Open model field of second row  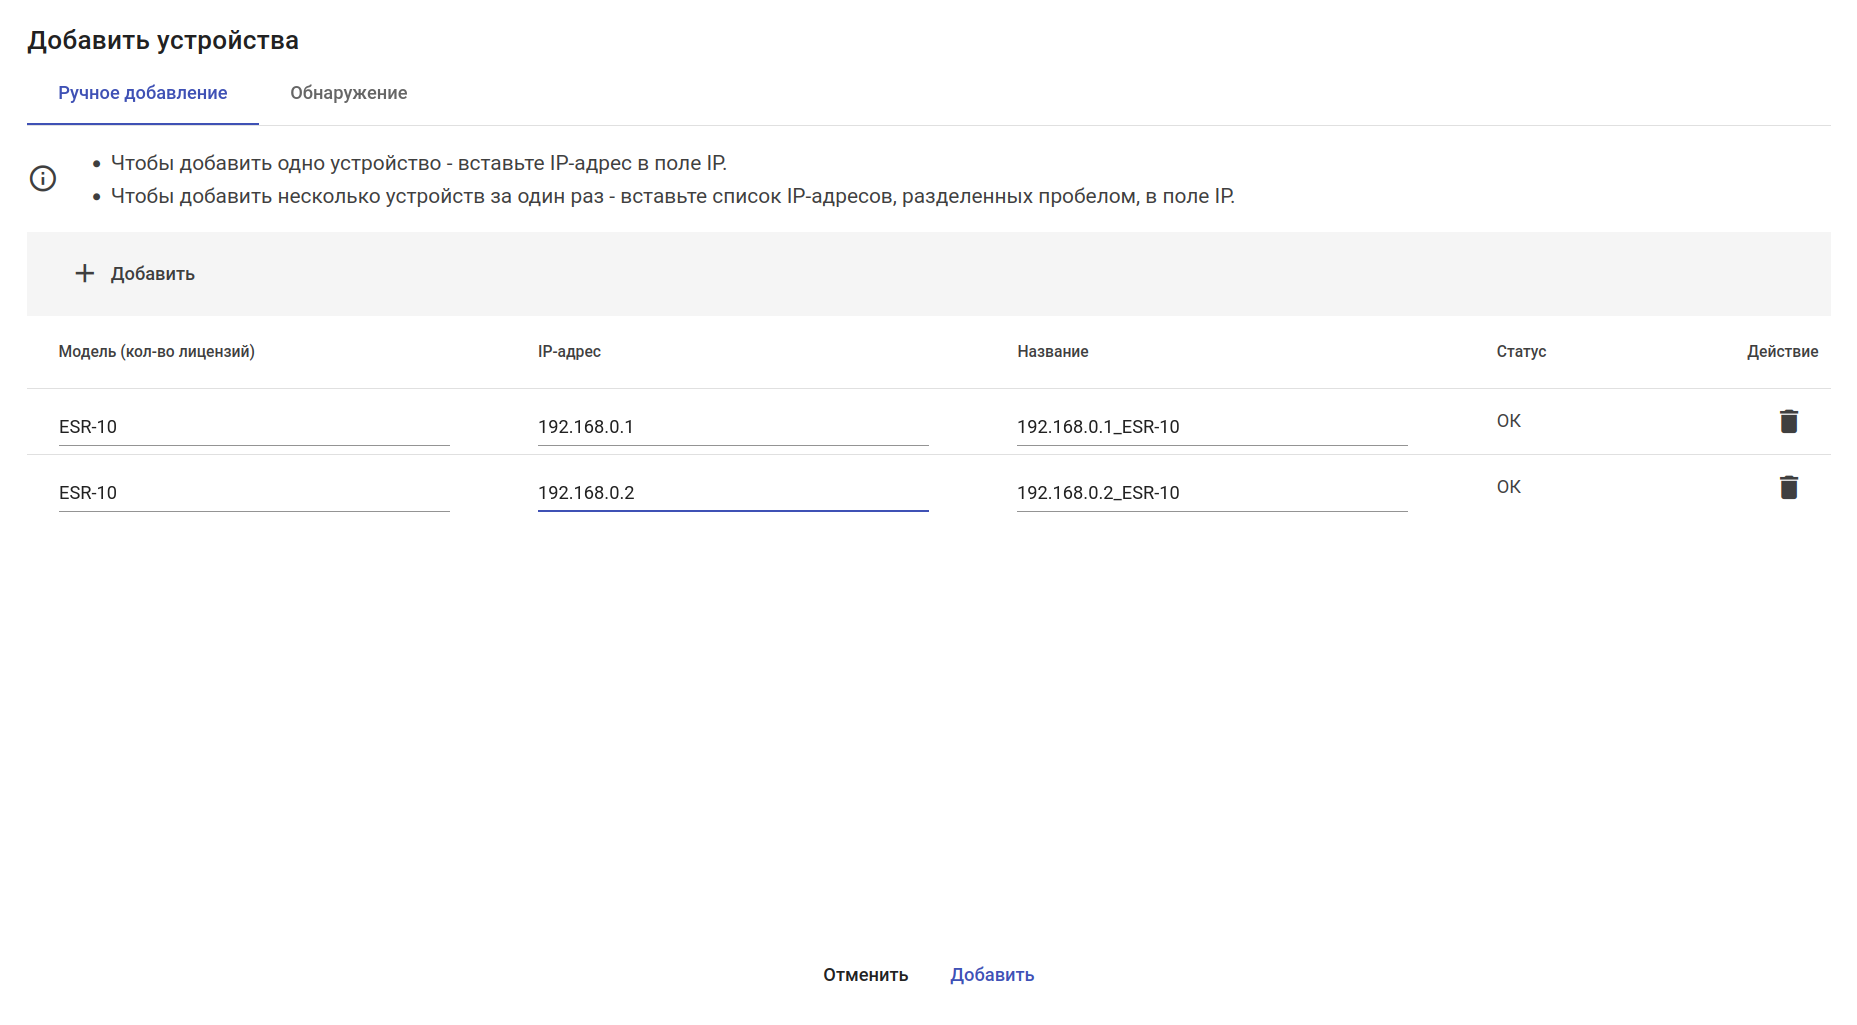tap(254, 493)
